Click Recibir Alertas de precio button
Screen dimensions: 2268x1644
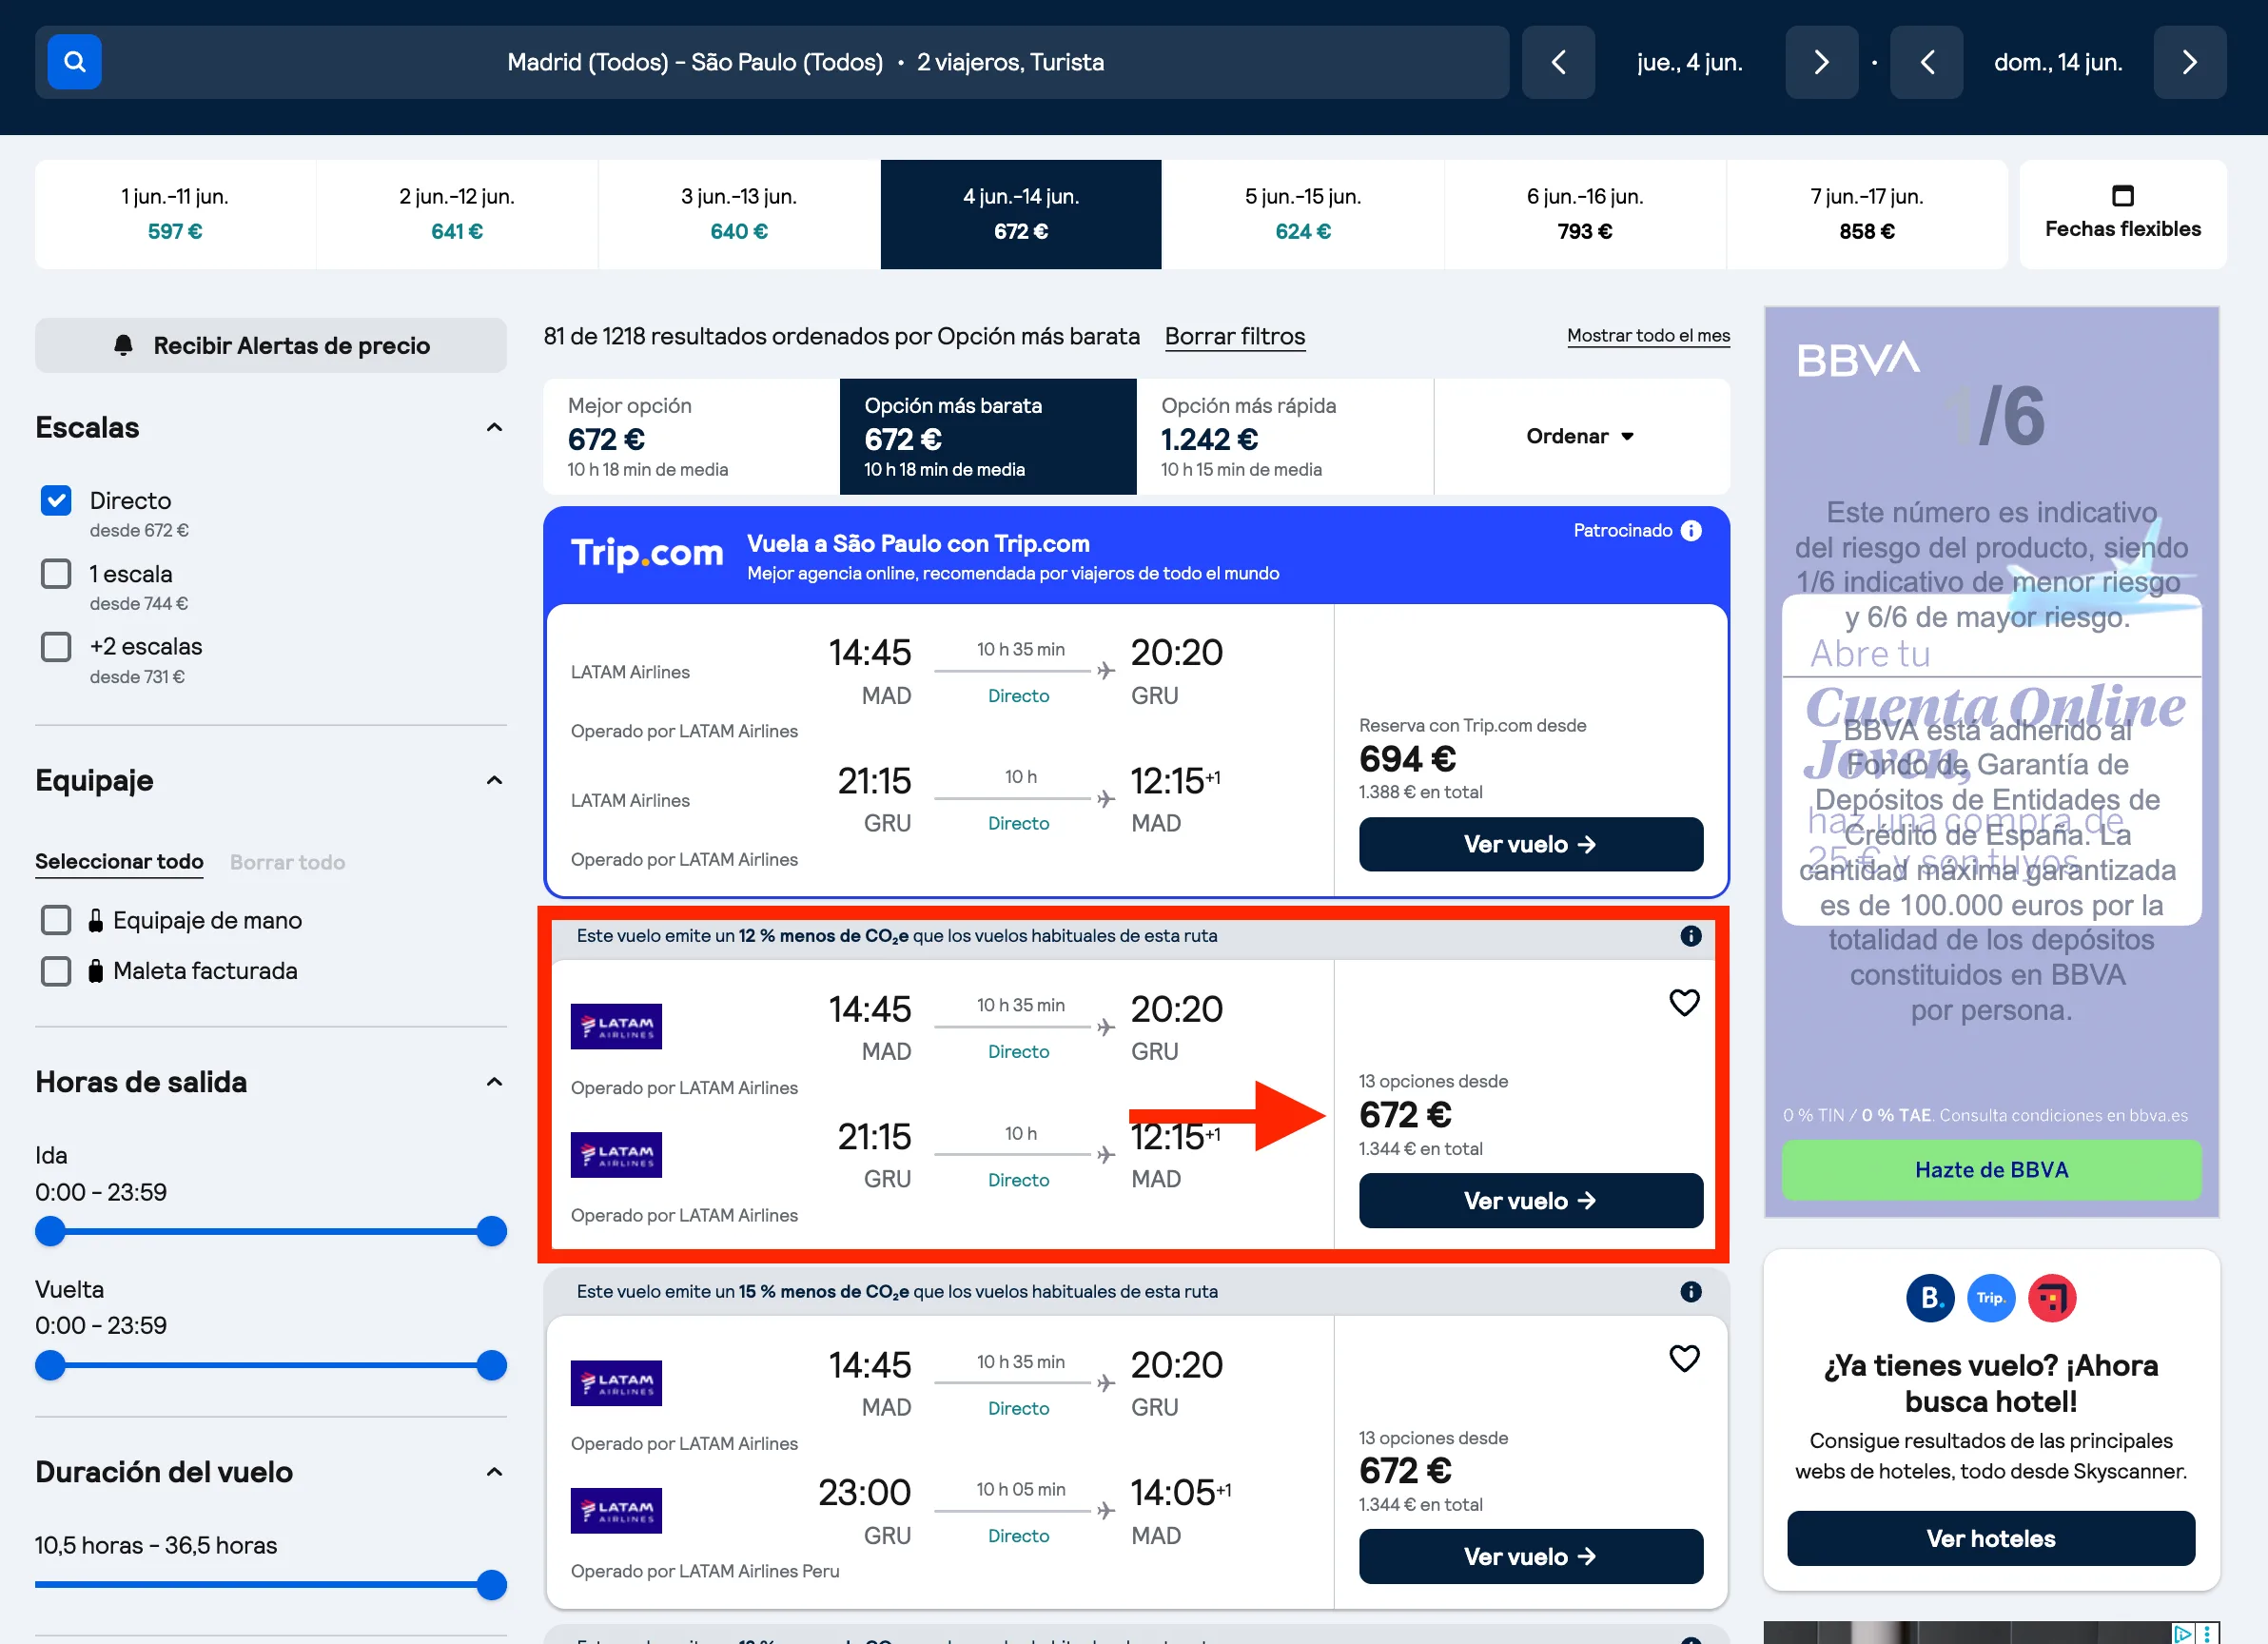[271, 345]
